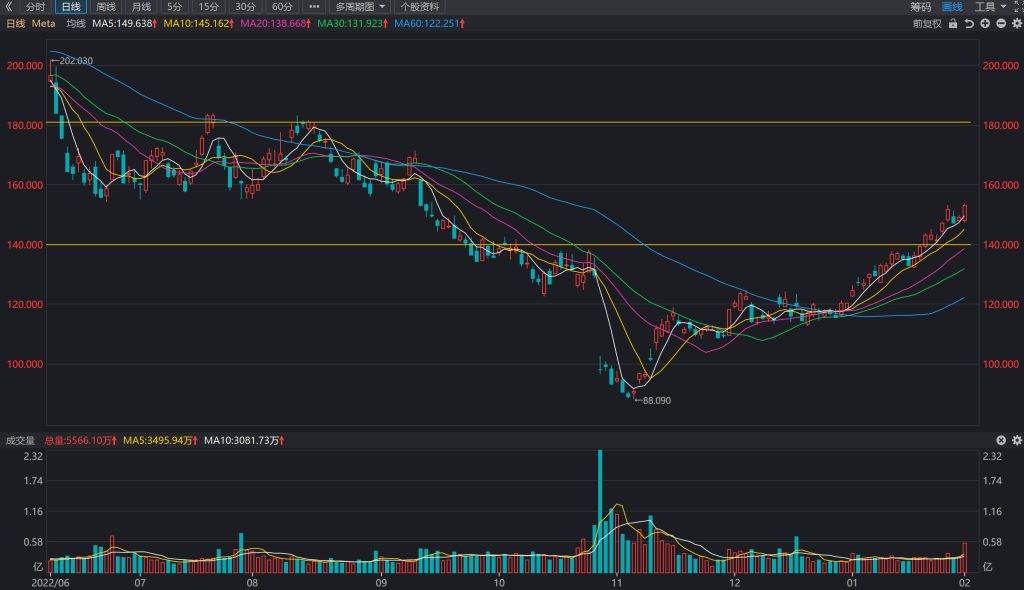The height and width of the screenshot is (590, 1024).
Task: Expand the 多周期图 dropdown
Action: (360, 7)
